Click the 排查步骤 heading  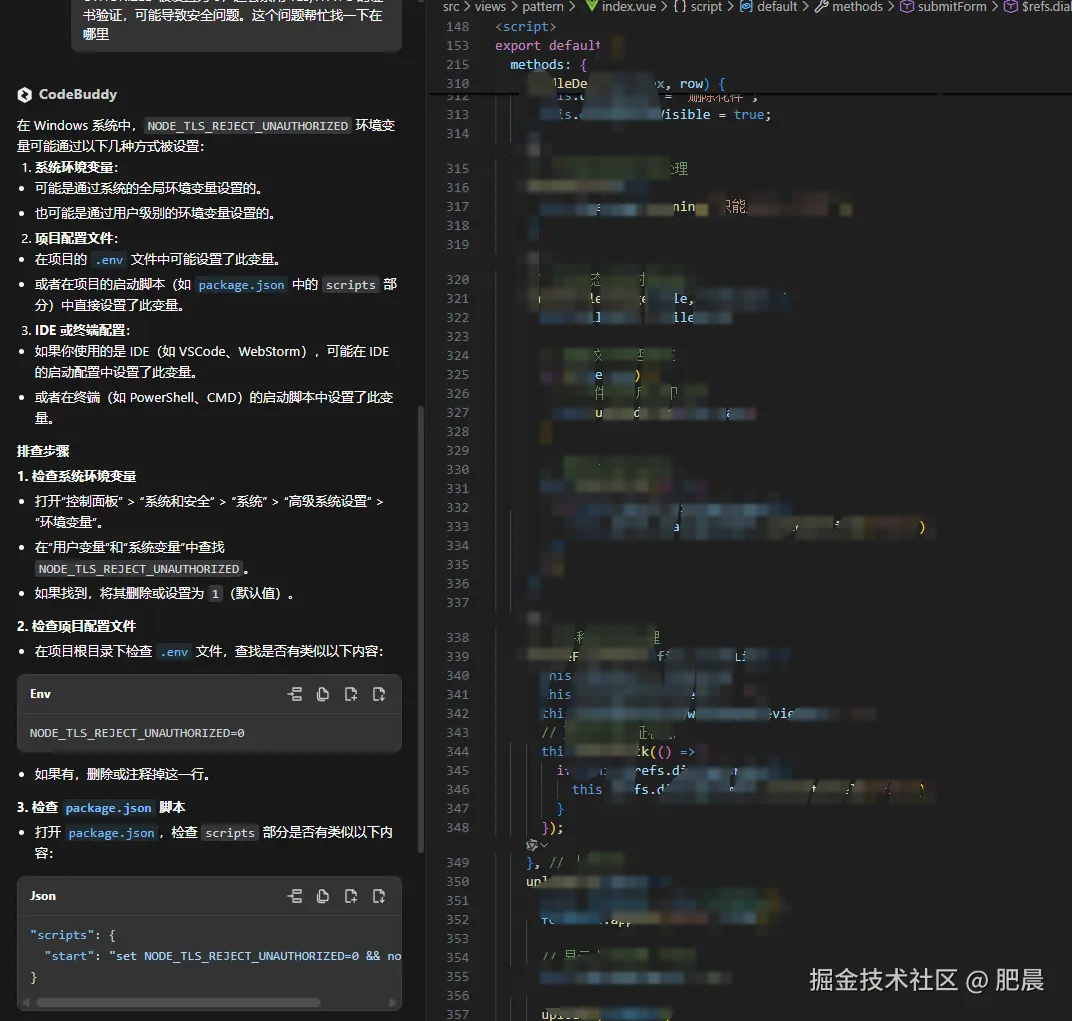pyautogui.click(x=43, y=451)
